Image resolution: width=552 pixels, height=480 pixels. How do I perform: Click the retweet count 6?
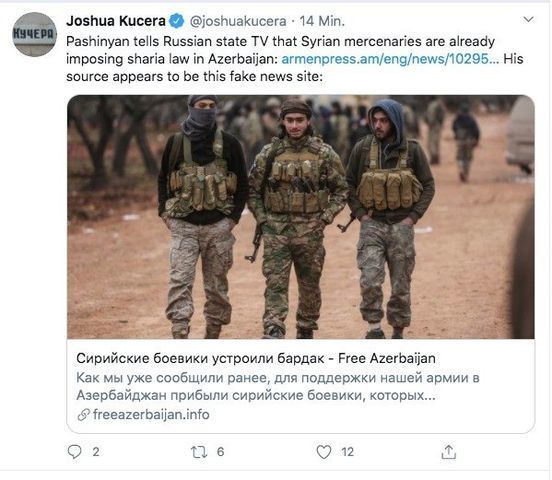click(220, 452)
